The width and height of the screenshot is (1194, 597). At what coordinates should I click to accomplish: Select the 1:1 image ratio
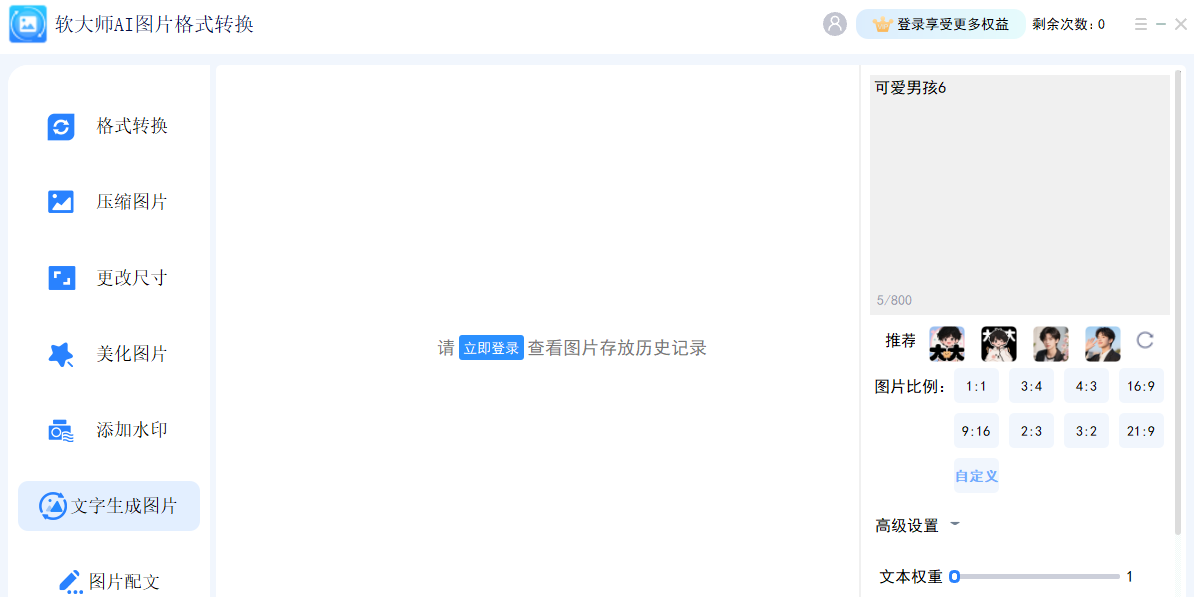(x=976, y=385)
